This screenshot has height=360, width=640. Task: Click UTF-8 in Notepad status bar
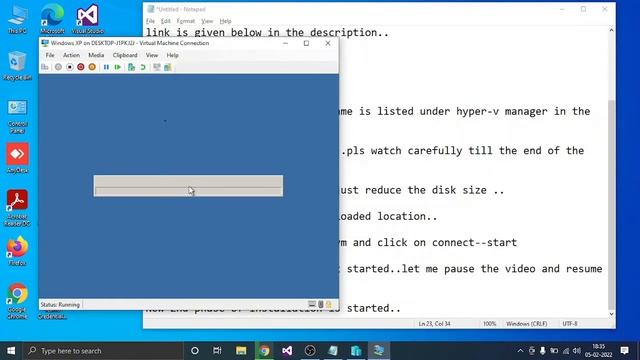tap(570, 324)
